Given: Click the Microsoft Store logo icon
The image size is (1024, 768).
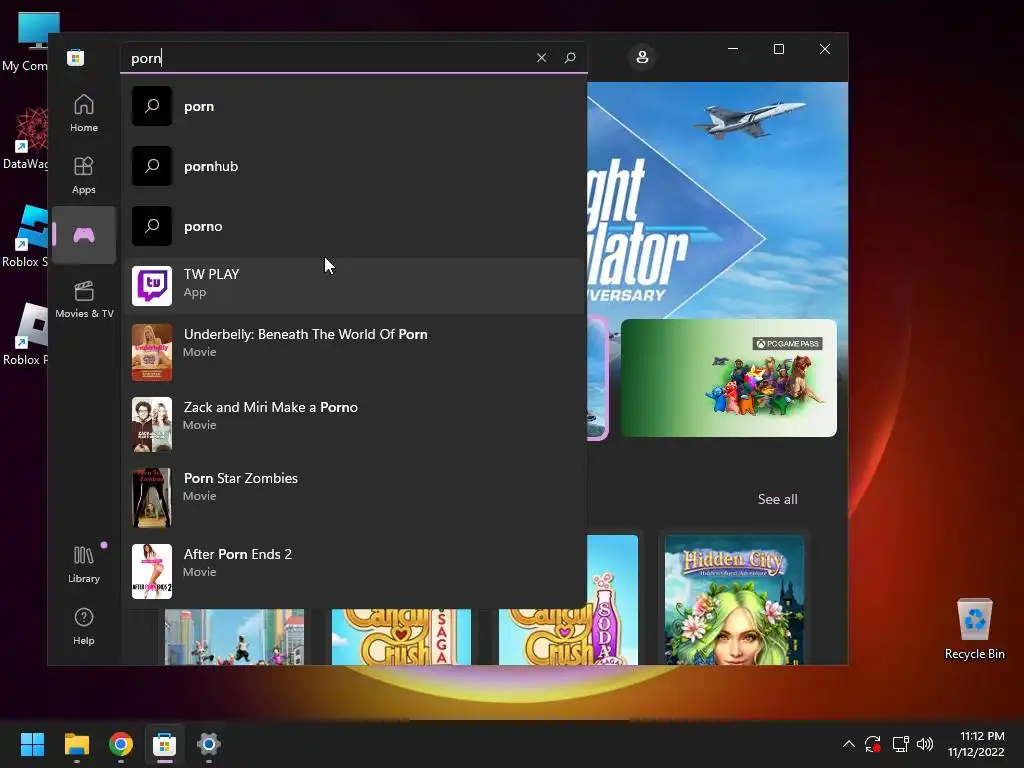Looking at the screenshot, I should pyautogui.click(x=76, y=57).
